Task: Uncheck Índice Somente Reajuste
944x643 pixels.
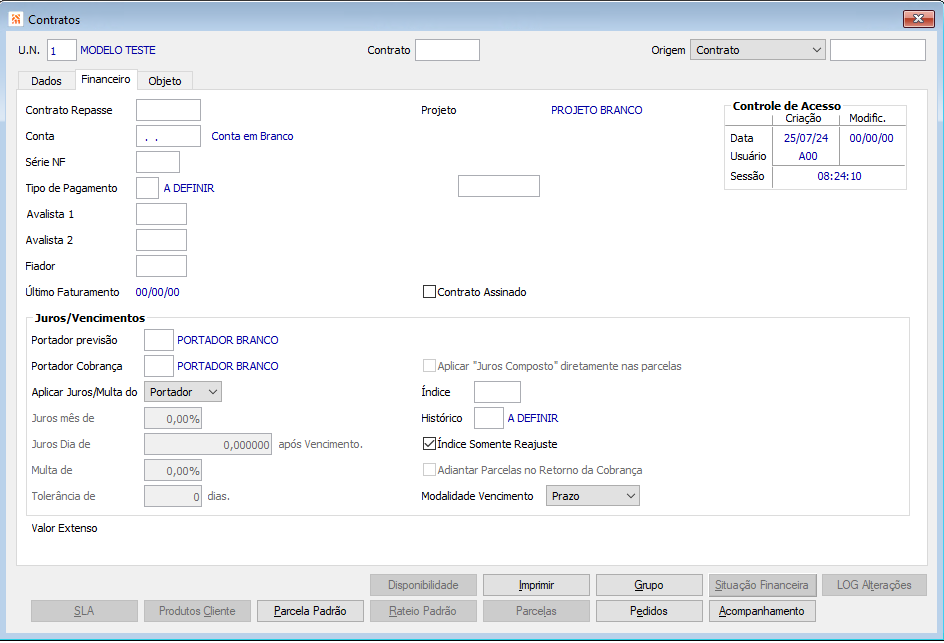Action: [429, 444]
